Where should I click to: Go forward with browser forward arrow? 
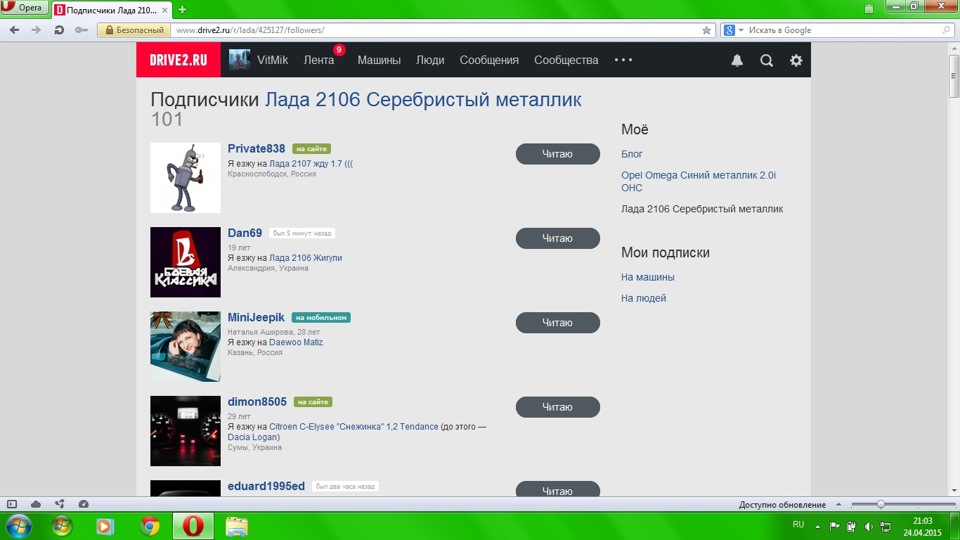tap(36, 30)
